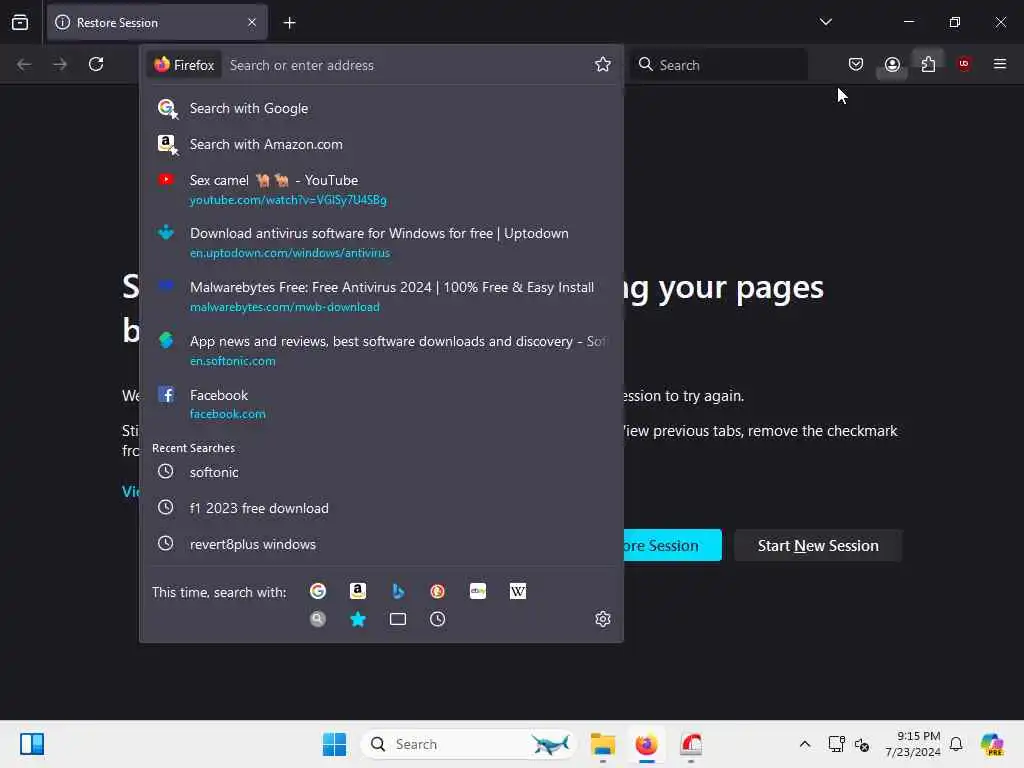The width and height of the screenshot is (1024, 768).
Task: Click the Restore Session button
Action: [673, 545]
